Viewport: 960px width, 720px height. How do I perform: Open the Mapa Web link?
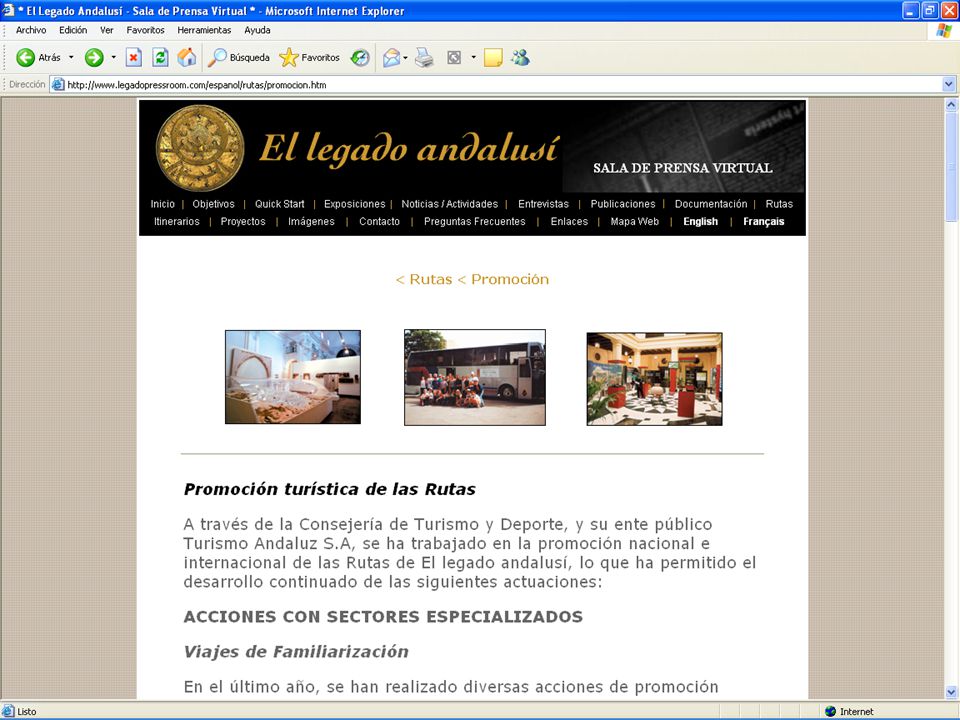point(634,222)
